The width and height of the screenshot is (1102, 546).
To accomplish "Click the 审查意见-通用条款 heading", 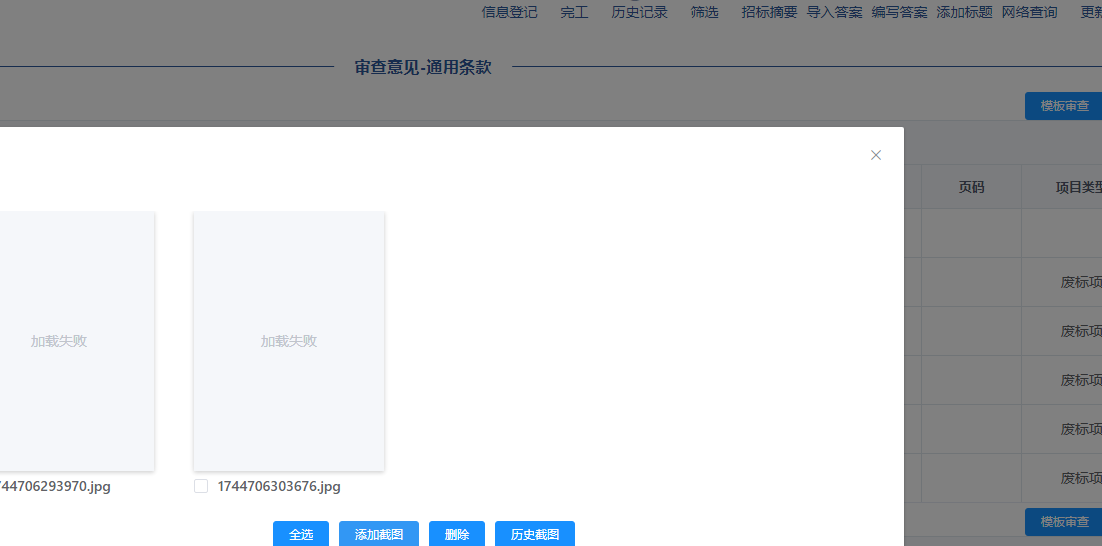I will coord(423,67).
